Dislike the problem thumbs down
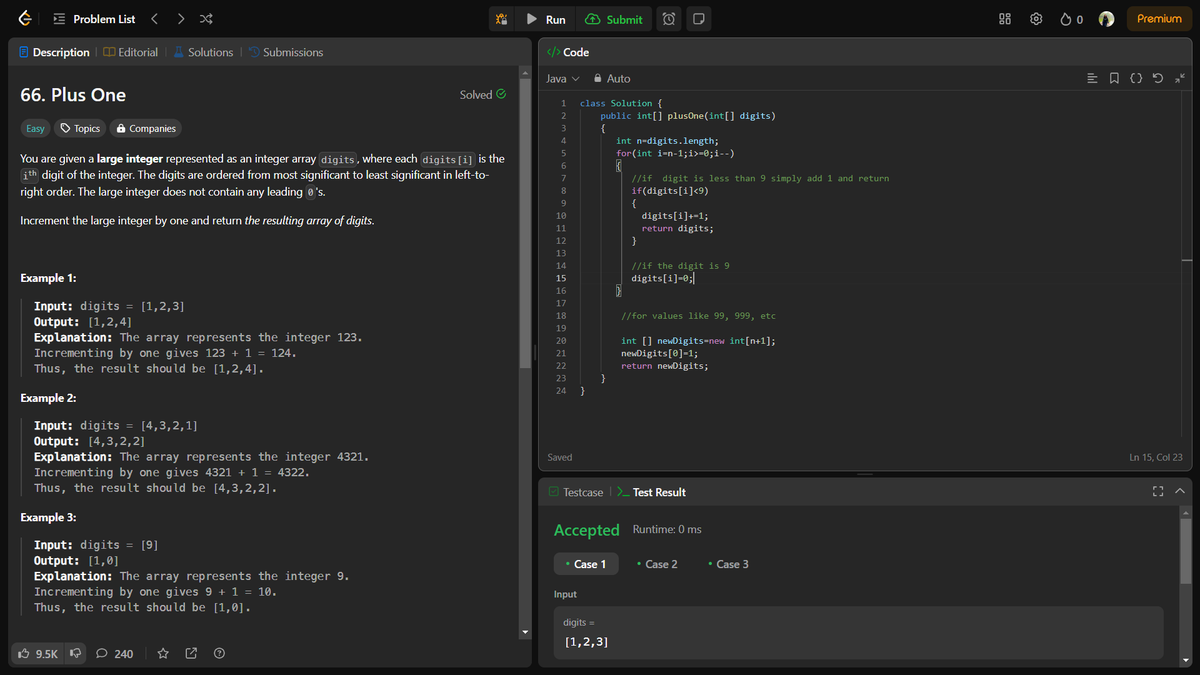The height and width of the screenshot is (675, 1200). click(x=74, y=654)
